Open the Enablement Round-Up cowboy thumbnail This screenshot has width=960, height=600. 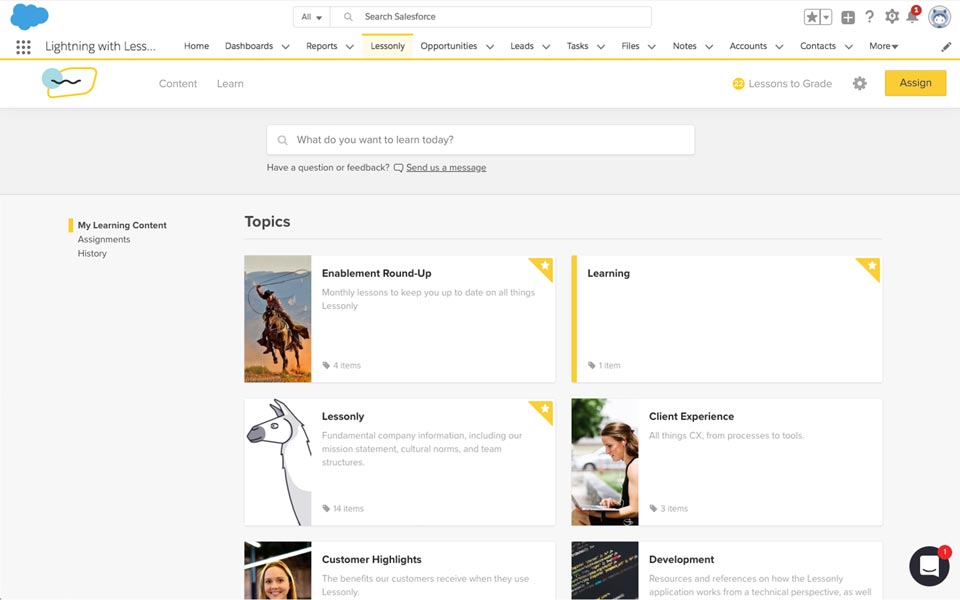click(277, 319)
